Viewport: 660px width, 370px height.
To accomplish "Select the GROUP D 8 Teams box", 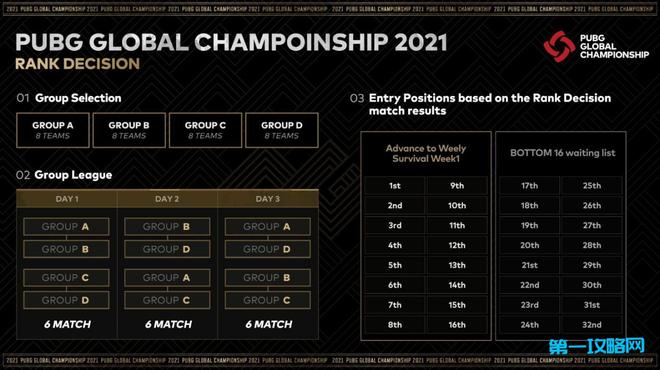I will (x=282, y=130).
